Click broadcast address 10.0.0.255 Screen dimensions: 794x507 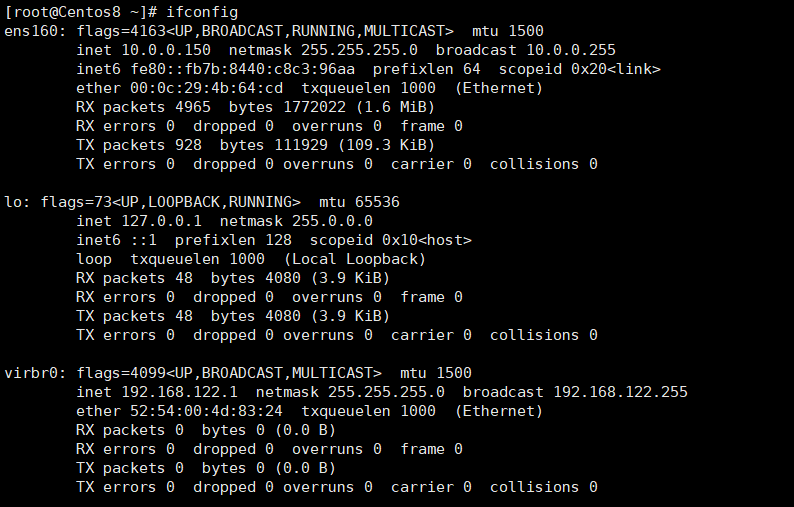(x=571, y=50)
